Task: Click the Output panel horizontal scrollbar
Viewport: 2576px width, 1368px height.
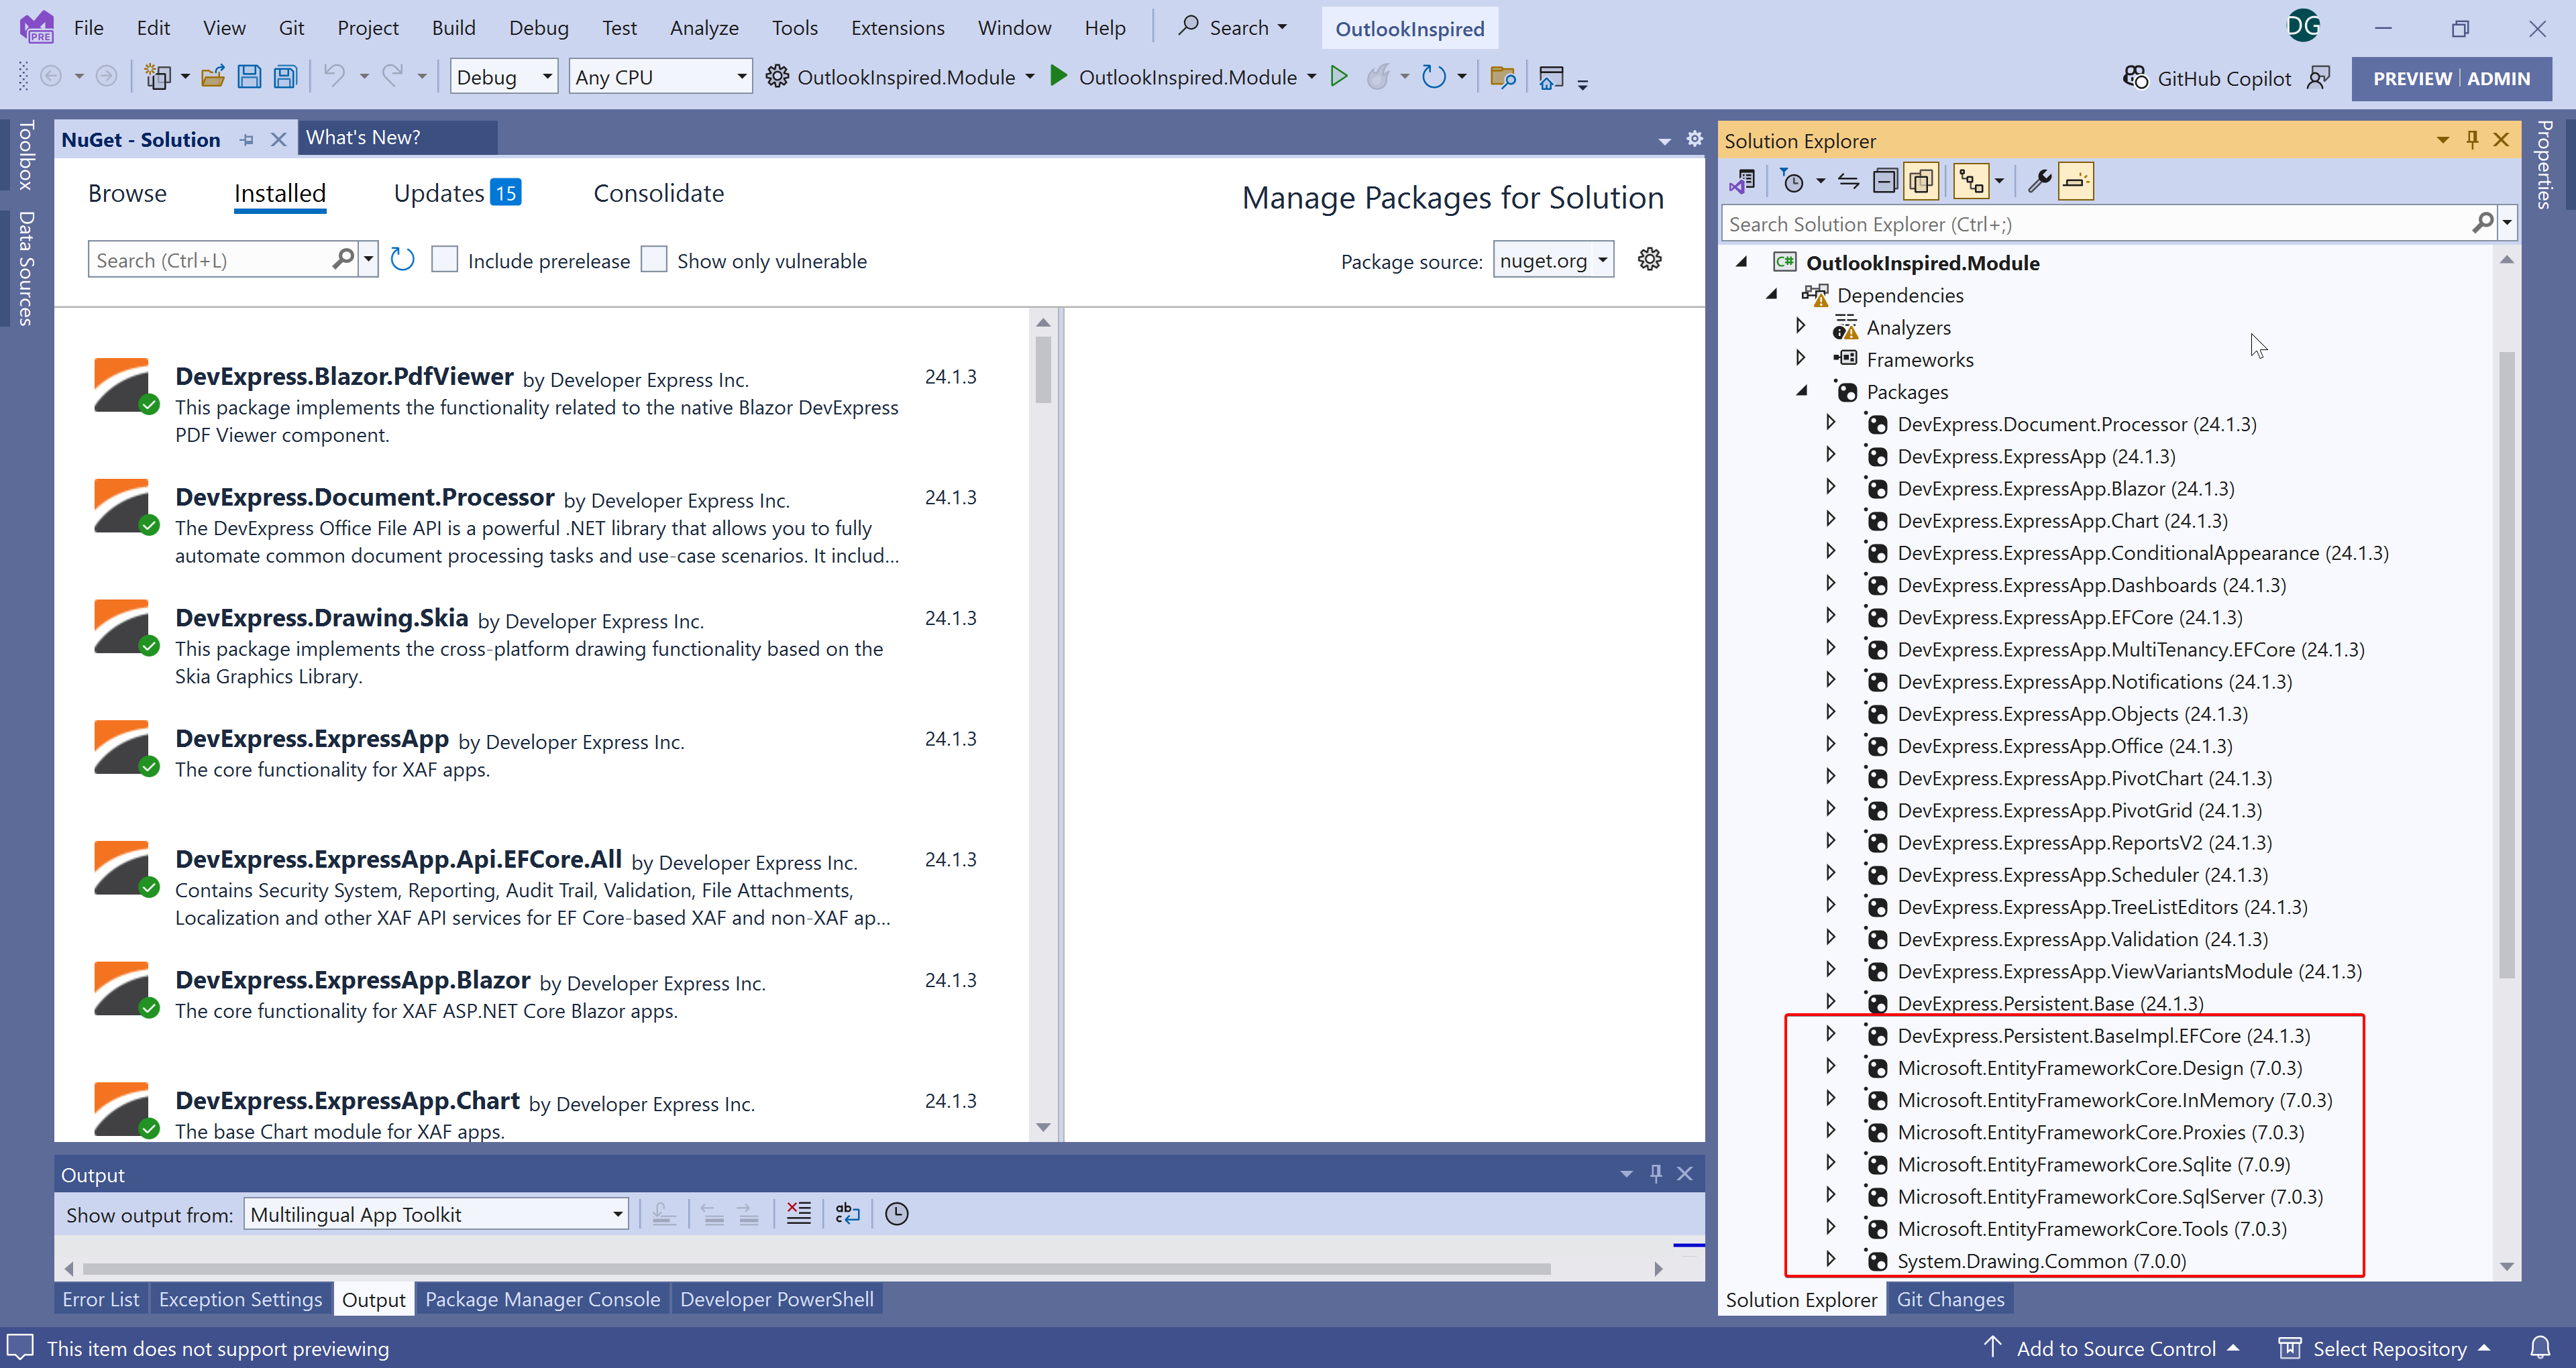Action: click(816, 1268)
